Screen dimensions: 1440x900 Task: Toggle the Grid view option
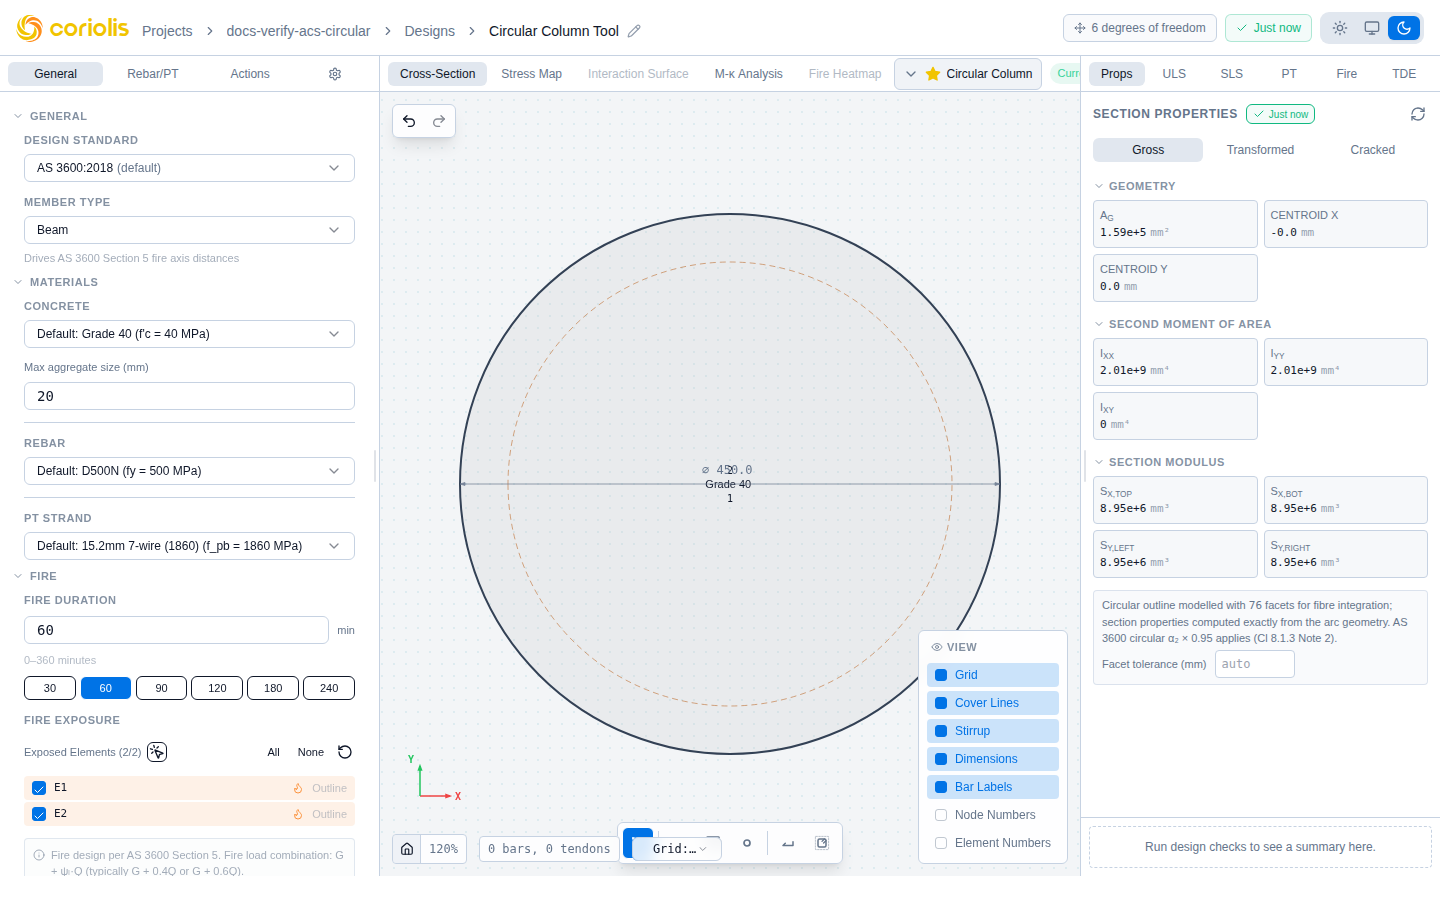[x=992, y=675]
